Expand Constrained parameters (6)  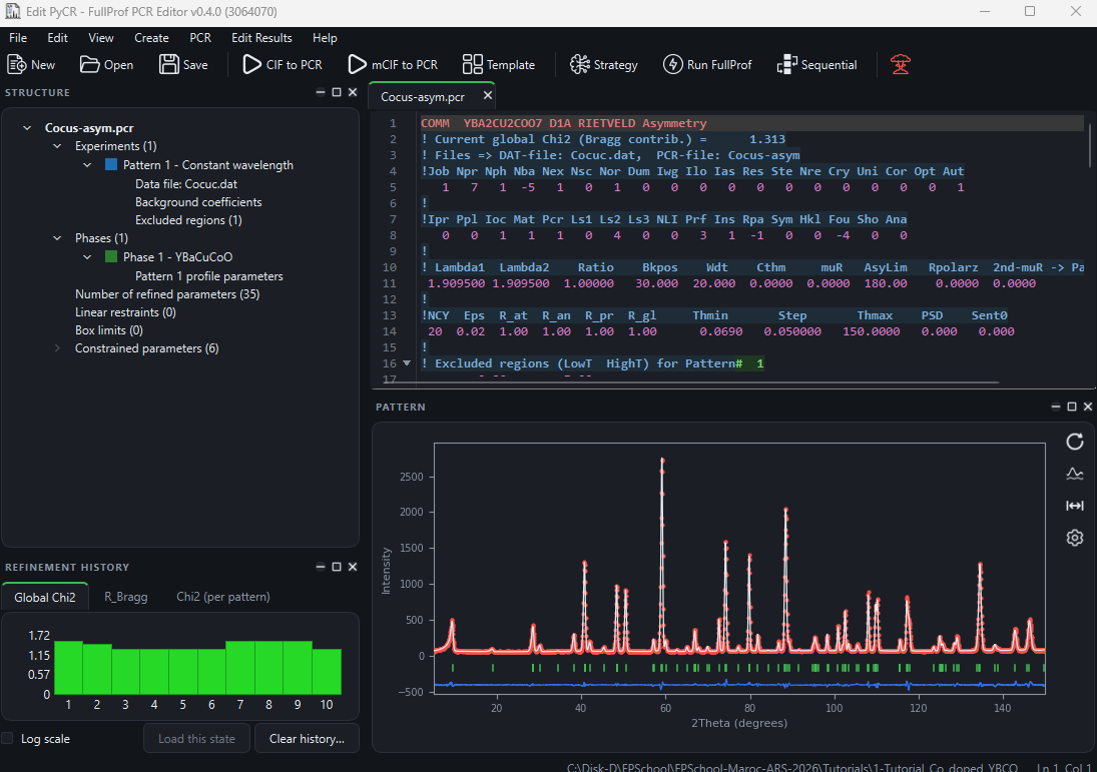(57, 349)
